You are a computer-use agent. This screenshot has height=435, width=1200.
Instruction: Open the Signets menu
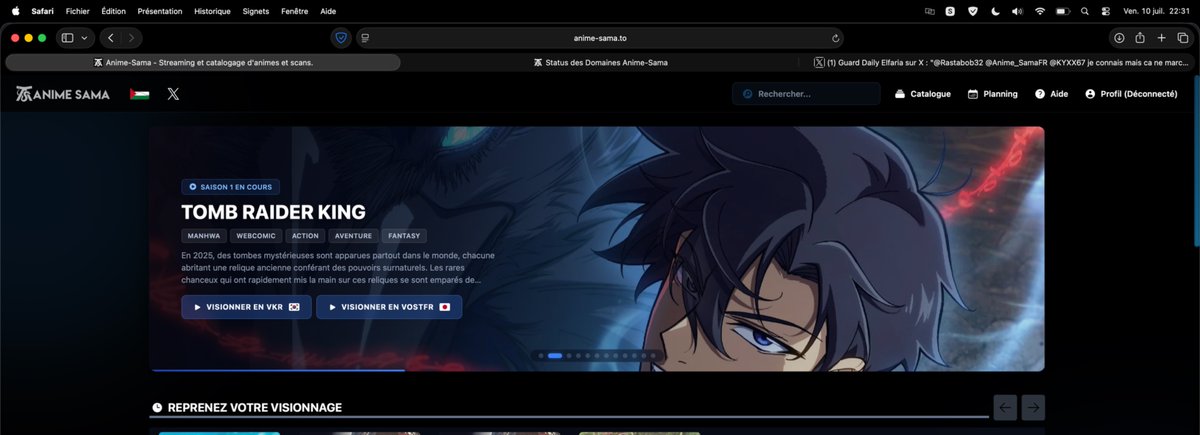coord(256,11)
